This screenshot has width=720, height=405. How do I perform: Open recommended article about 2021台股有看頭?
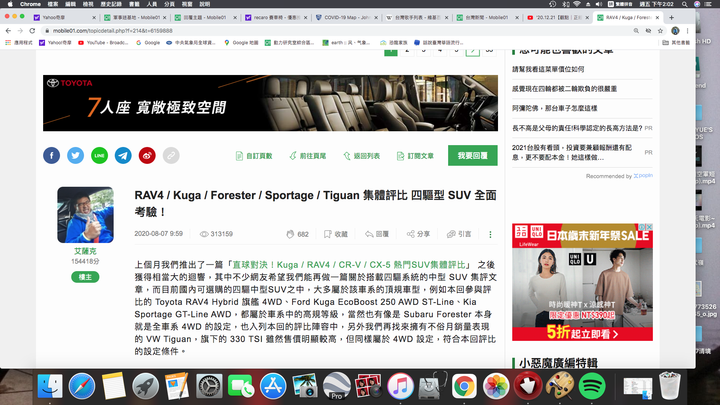[x=572, y=152]
